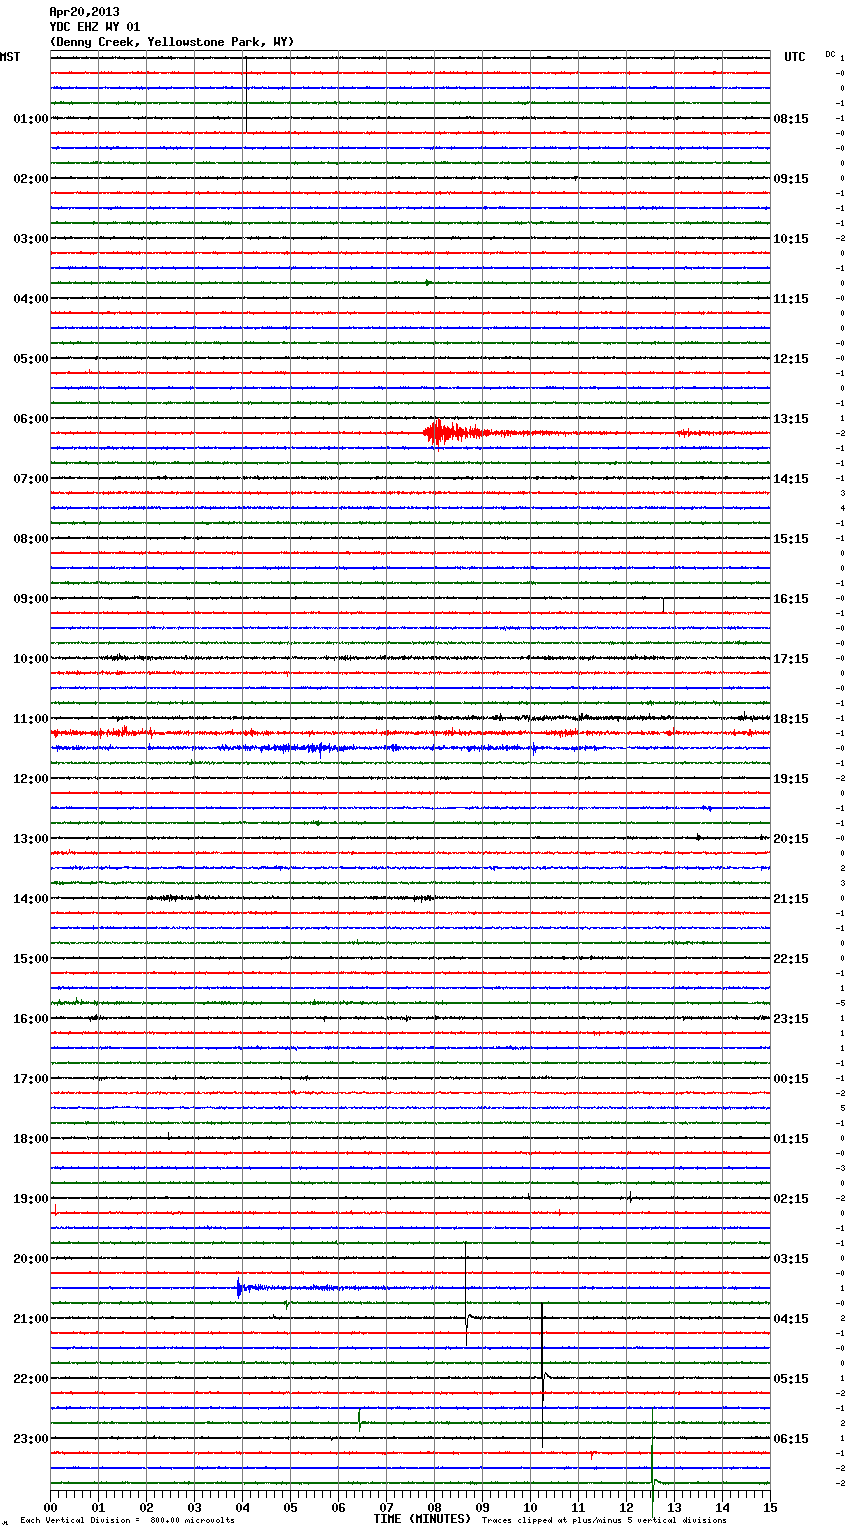Select the 01:00 MST hour label
Image resolution: width=850 pixels, height=1534 pixels.
click(31, 119)
